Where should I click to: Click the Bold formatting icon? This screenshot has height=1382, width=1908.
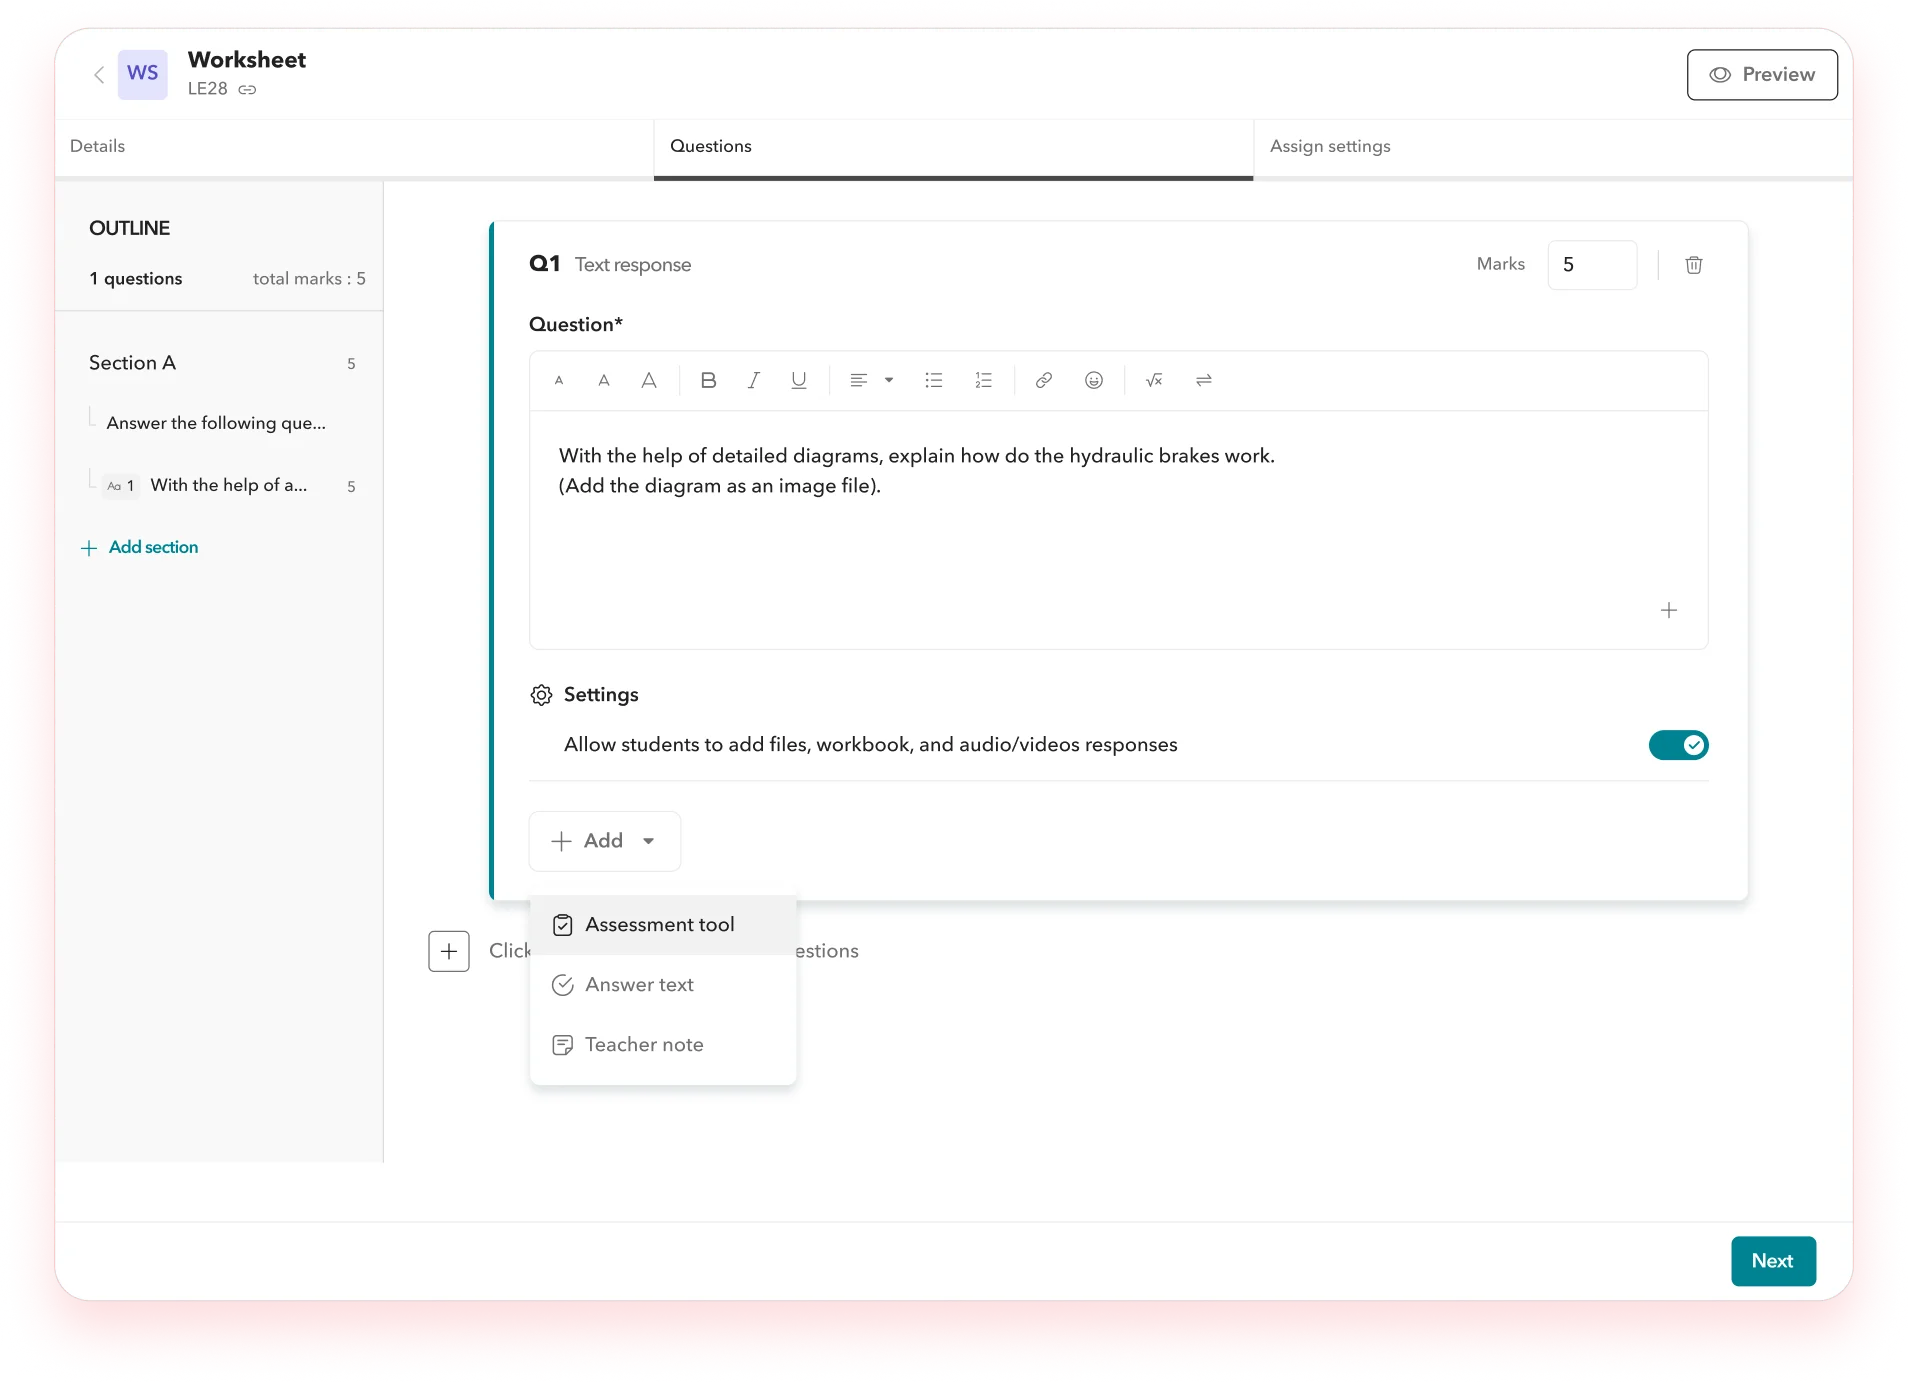click(x=708, y=380)
